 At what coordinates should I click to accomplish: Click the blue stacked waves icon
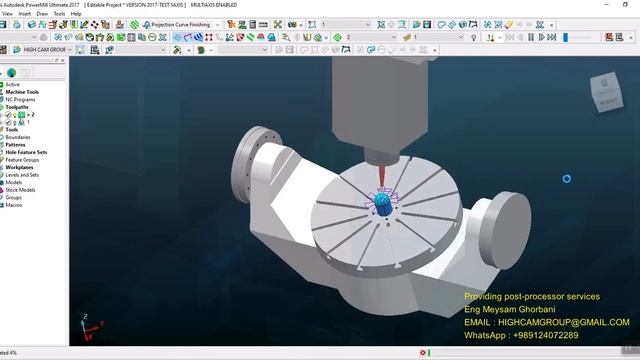pyautogui.click(x=198, y=38)
